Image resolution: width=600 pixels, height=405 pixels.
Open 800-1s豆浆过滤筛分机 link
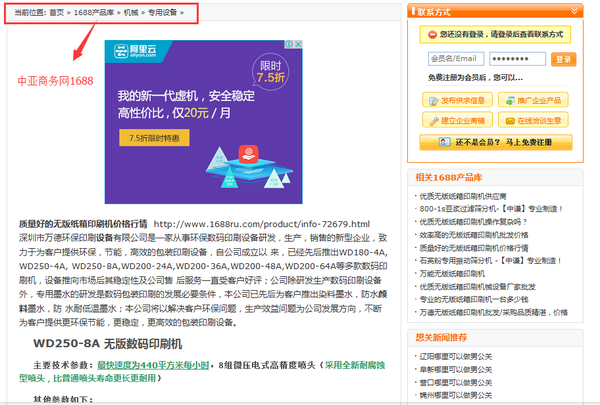point(491,209)
